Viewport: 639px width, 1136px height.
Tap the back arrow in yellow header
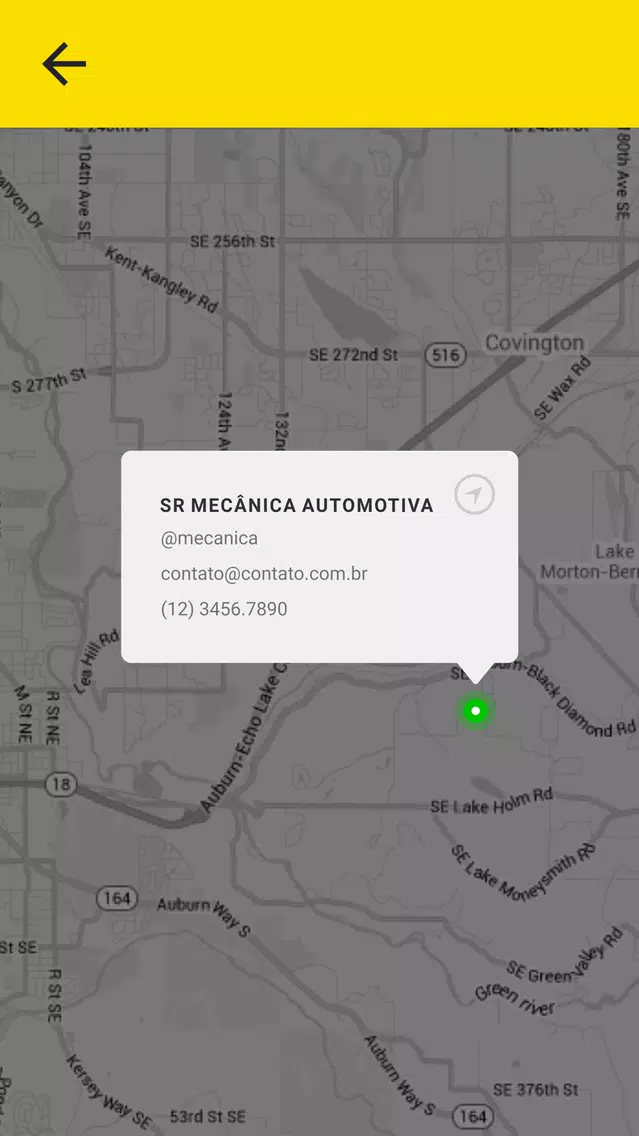[x=64, y=64]
